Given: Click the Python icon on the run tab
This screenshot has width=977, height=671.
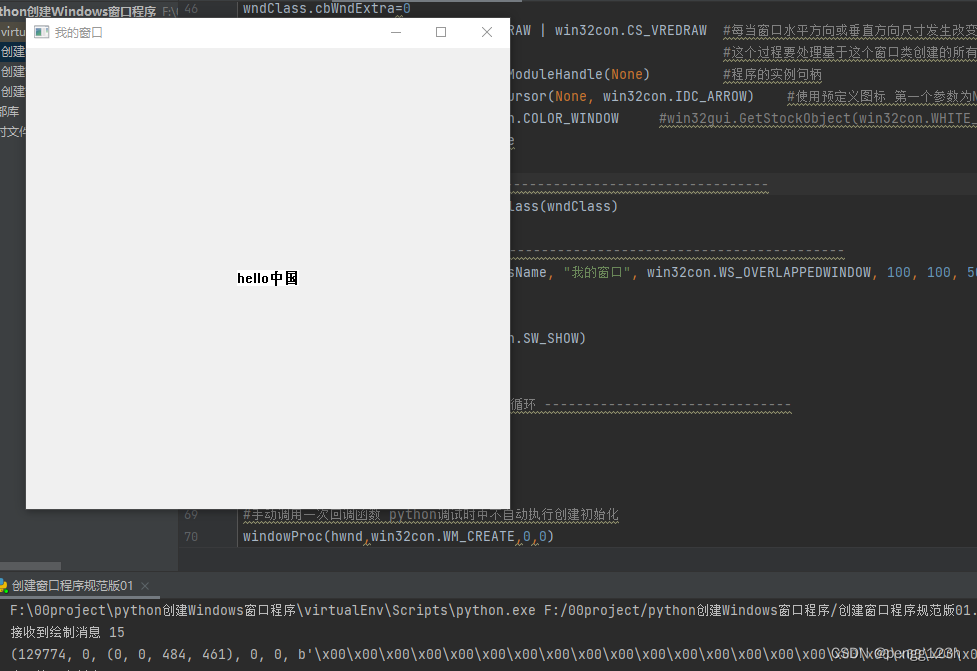Looking at the screenshot, I should coord(7,587).
